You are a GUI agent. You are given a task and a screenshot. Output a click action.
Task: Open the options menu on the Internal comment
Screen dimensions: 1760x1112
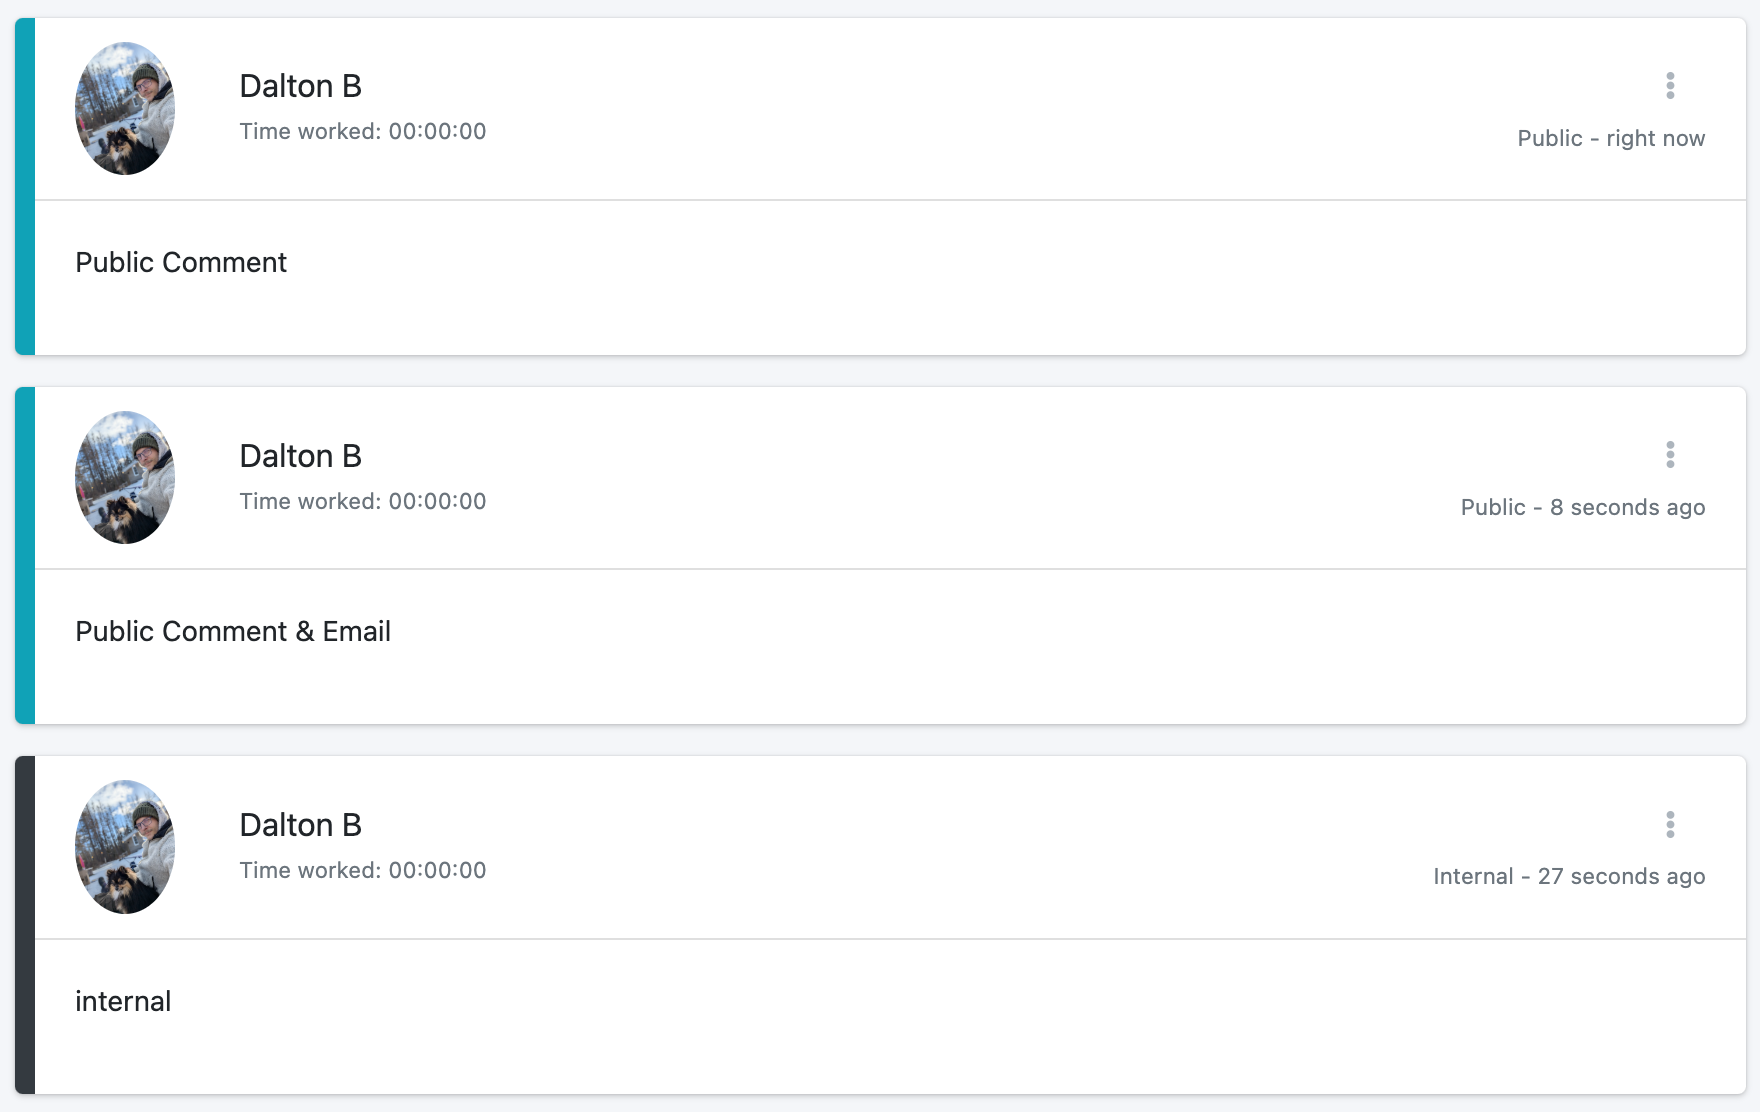tap(1670, 825)
